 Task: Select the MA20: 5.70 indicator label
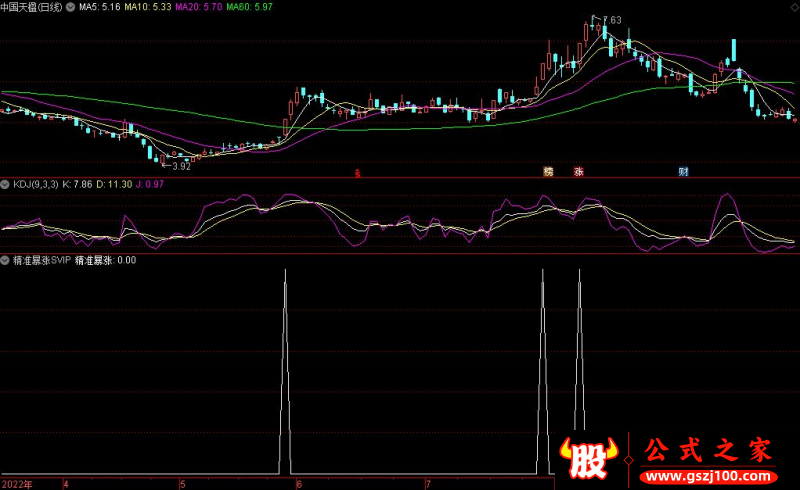tap(198, 7)
